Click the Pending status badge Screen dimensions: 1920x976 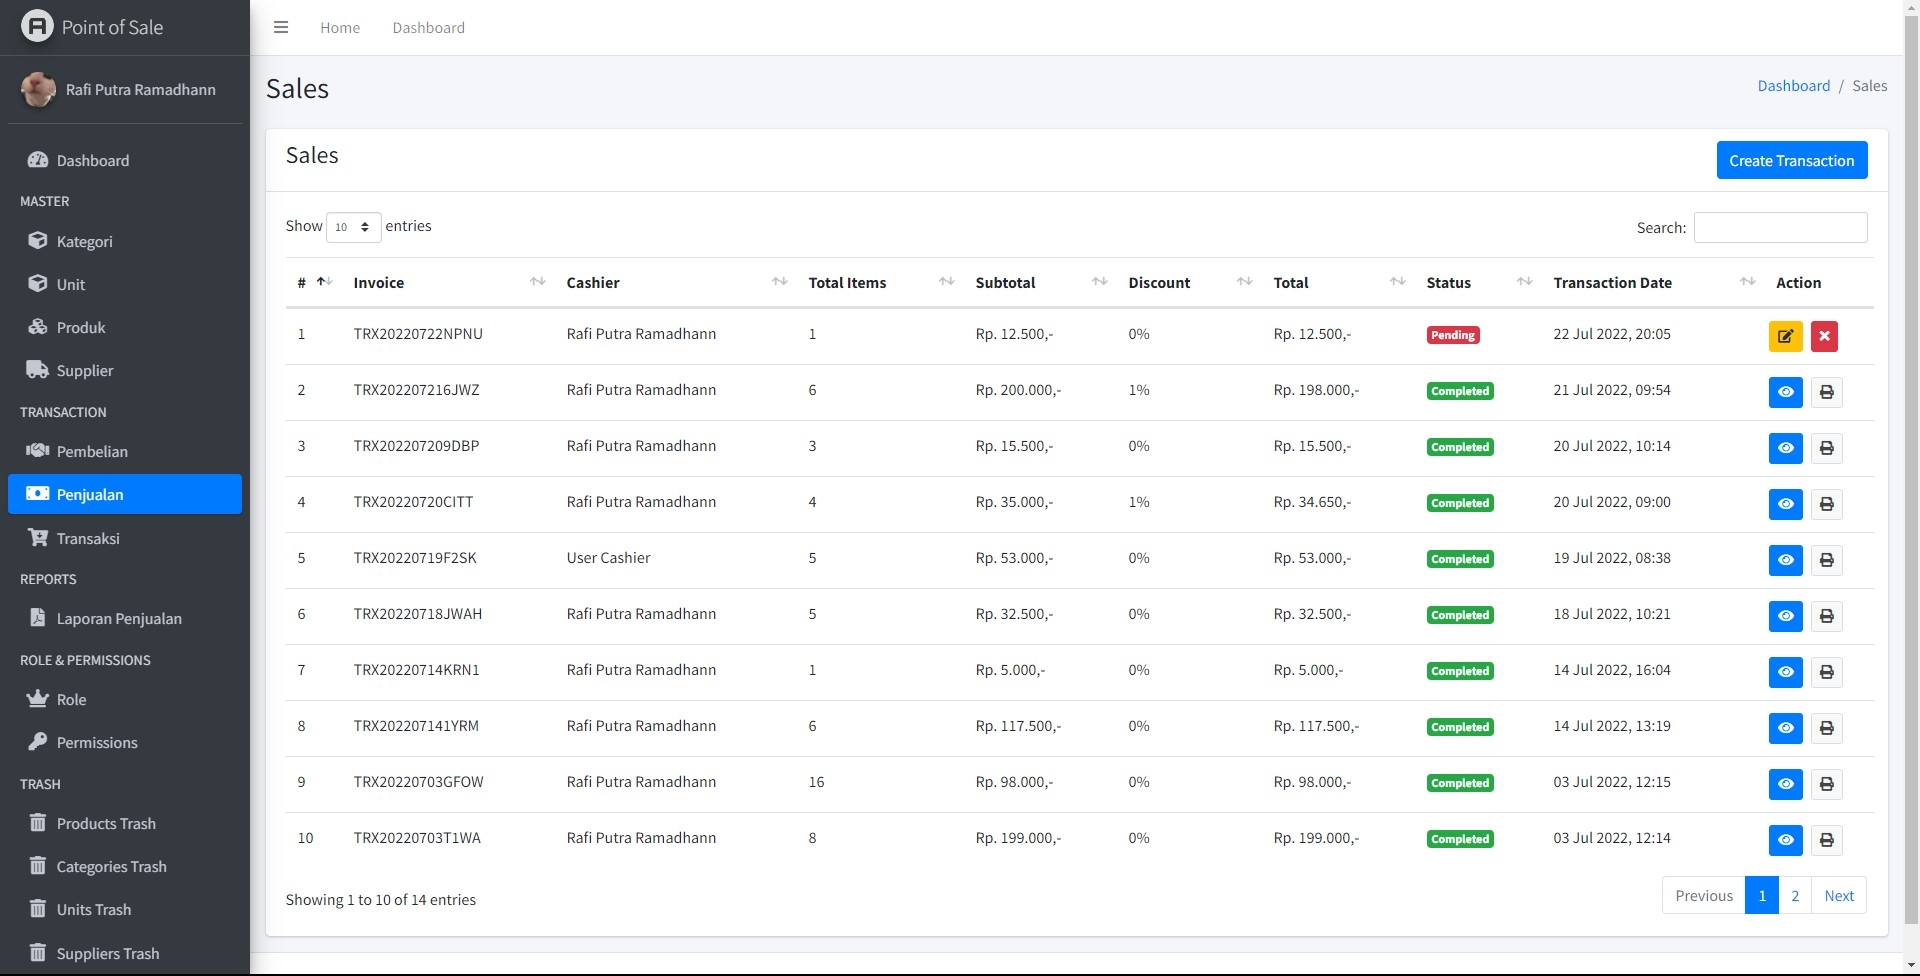[x=1452, y=335]
